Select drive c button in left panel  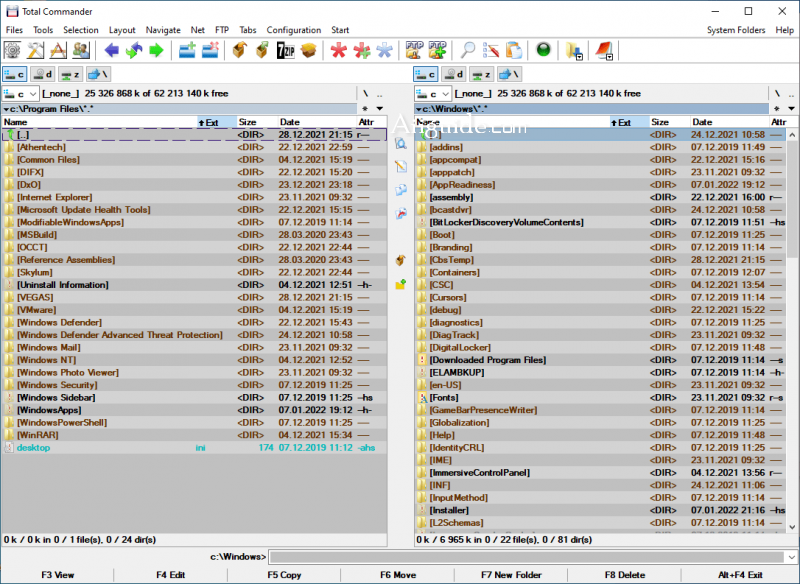(x=14, y=74)
